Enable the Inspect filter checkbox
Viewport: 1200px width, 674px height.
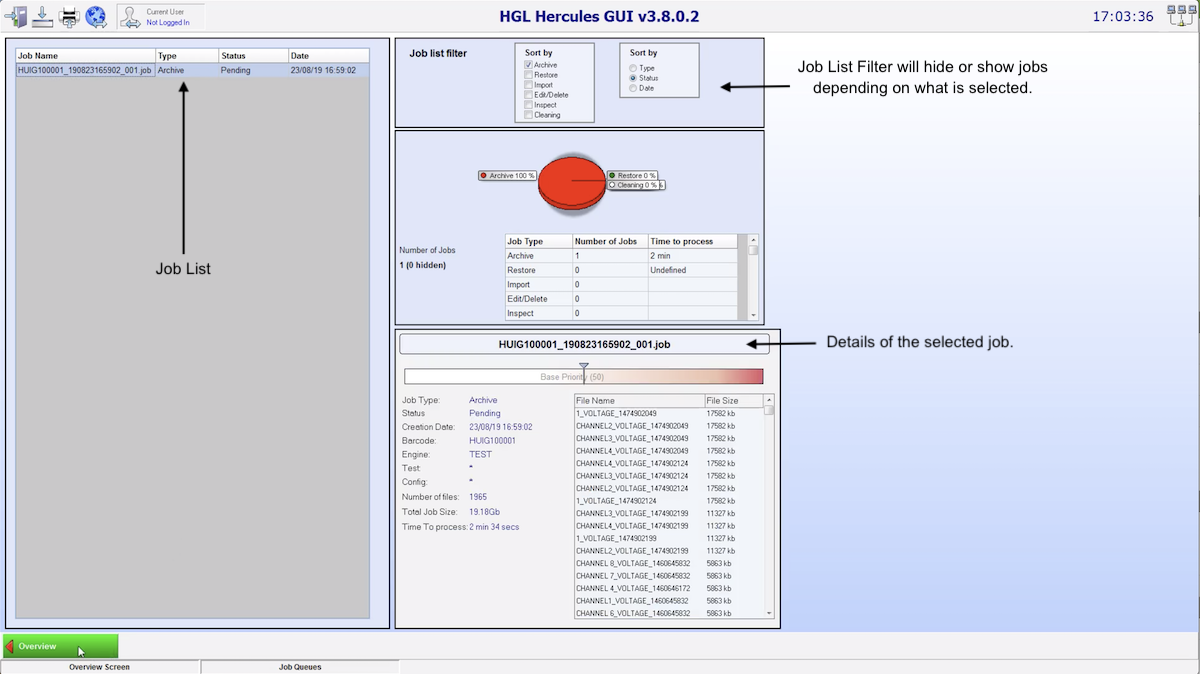click(x=529, y=105)
